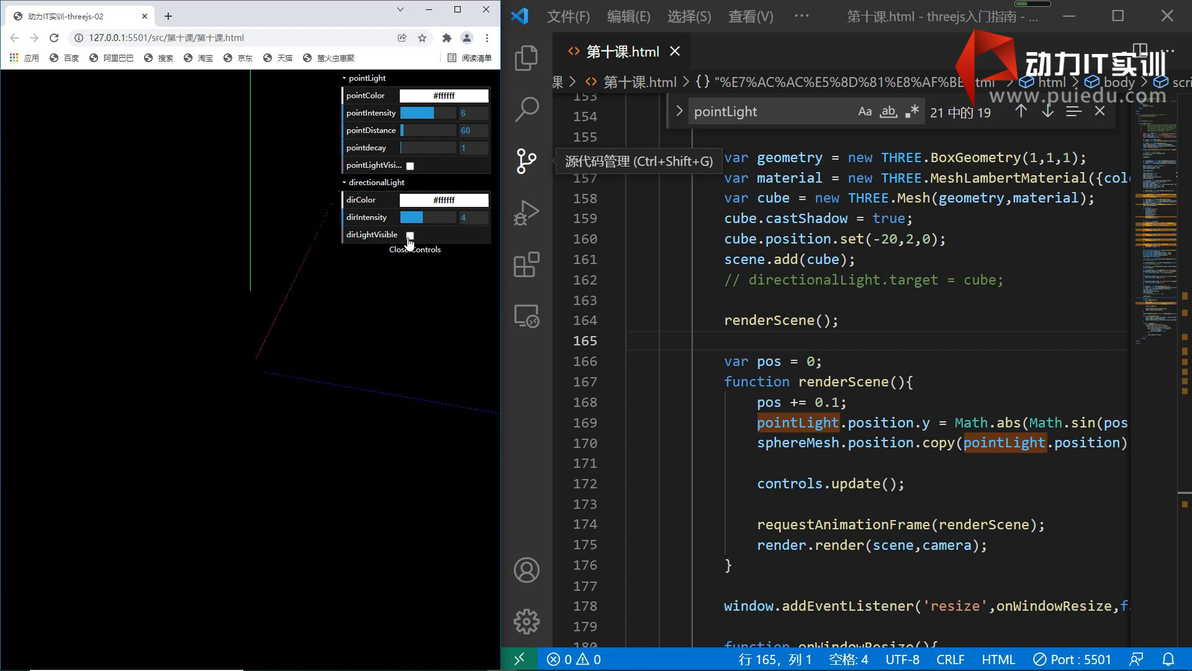Expand the replace field in find widget
1192x671 pixels.
[x=679, y=112]
